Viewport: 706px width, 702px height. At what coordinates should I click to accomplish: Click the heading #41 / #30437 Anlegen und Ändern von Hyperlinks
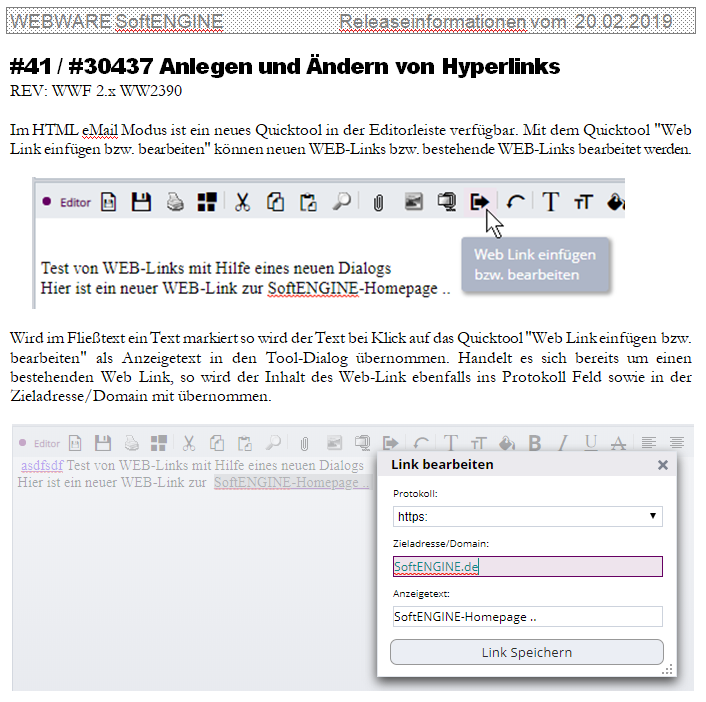coord(285,66)
